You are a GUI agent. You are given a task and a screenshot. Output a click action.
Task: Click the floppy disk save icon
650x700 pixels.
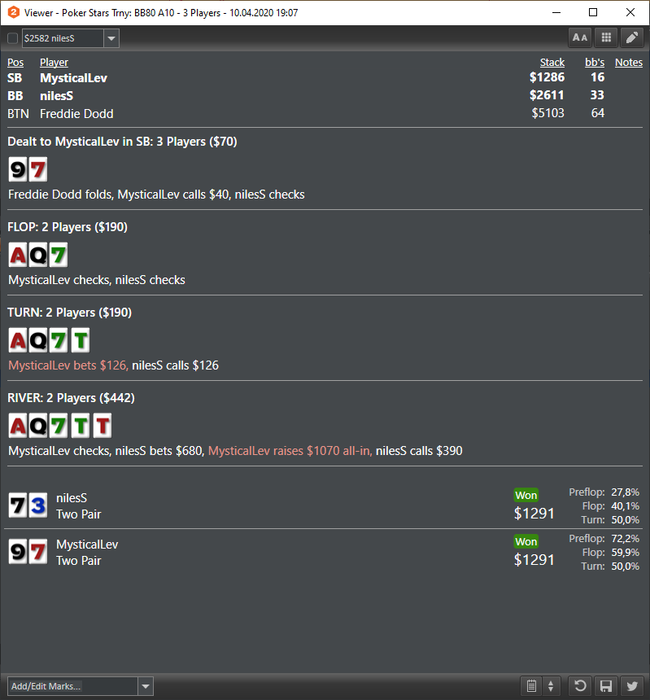[606, 686]
